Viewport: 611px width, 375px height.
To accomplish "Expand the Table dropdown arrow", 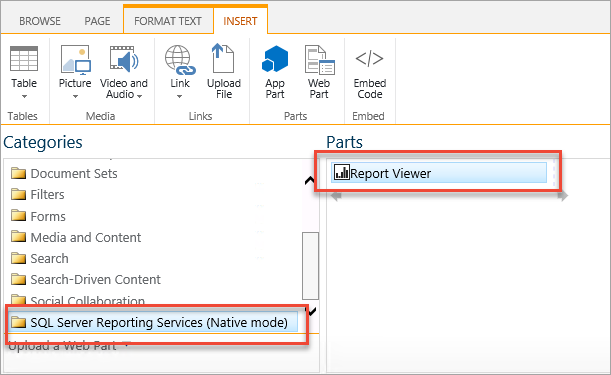I will [24, 96].
